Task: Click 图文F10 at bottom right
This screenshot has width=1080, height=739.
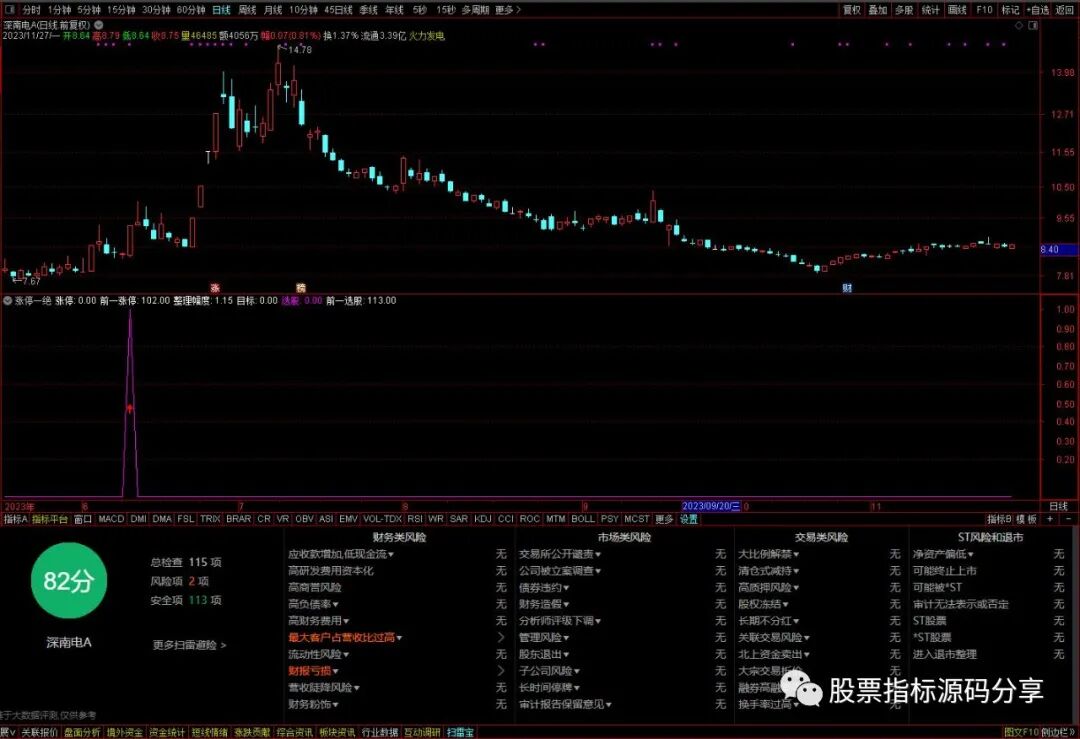Action: [x=1021, y=732]
